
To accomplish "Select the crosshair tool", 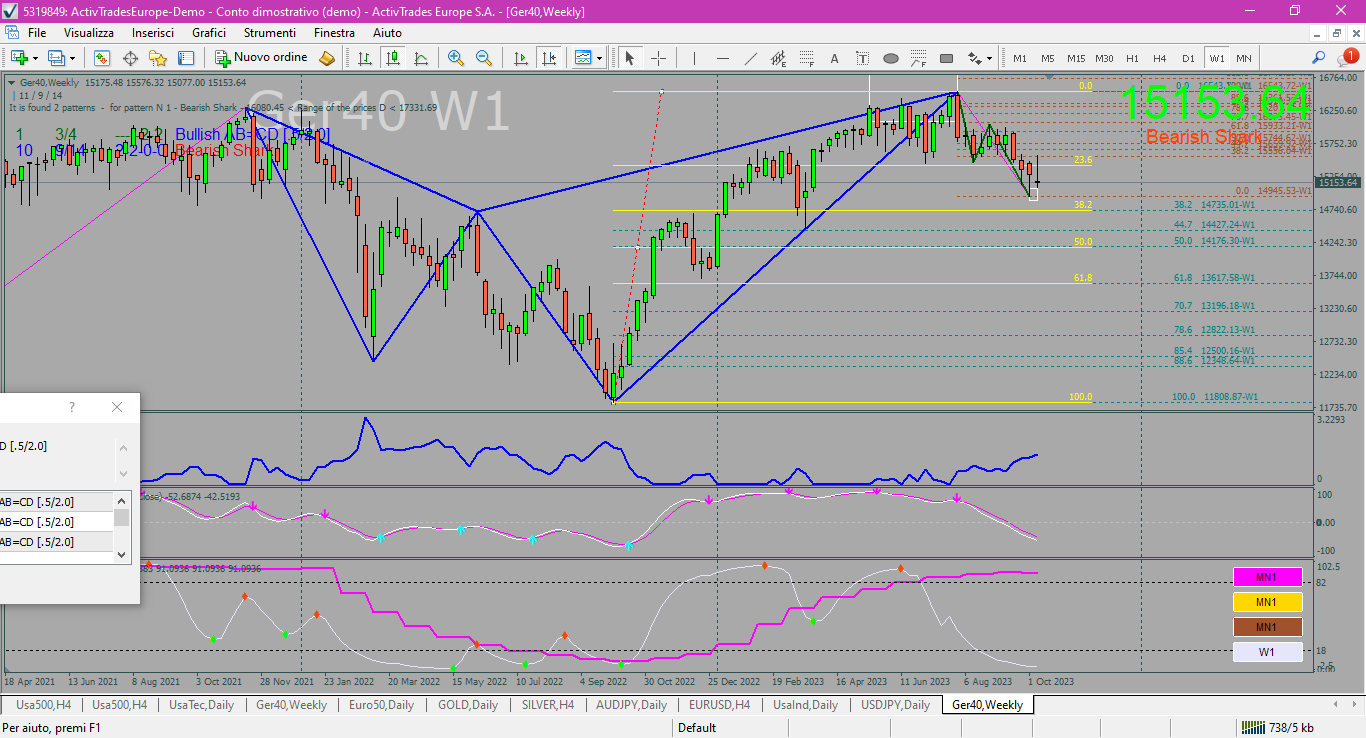I will pos(658,58).
